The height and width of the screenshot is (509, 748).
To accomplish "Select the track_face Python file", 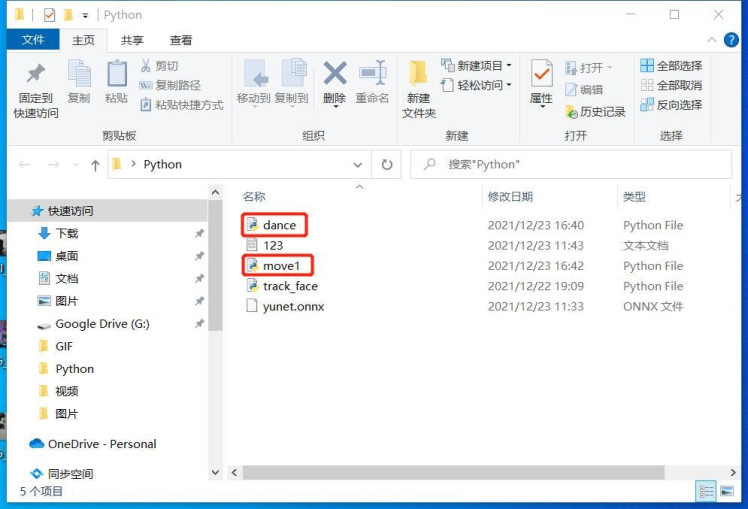I will (x=282, y=286).
